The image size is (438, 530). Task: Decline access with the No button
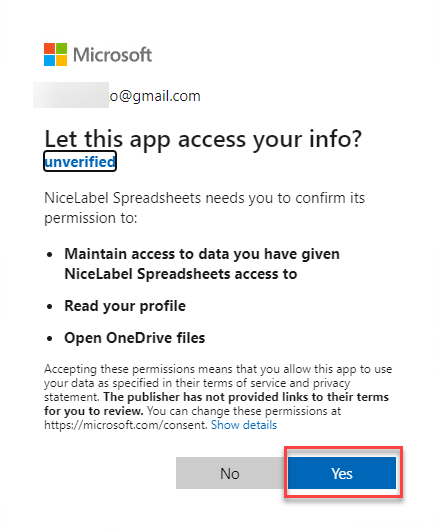pyautogui.click(x=230, y=473)
